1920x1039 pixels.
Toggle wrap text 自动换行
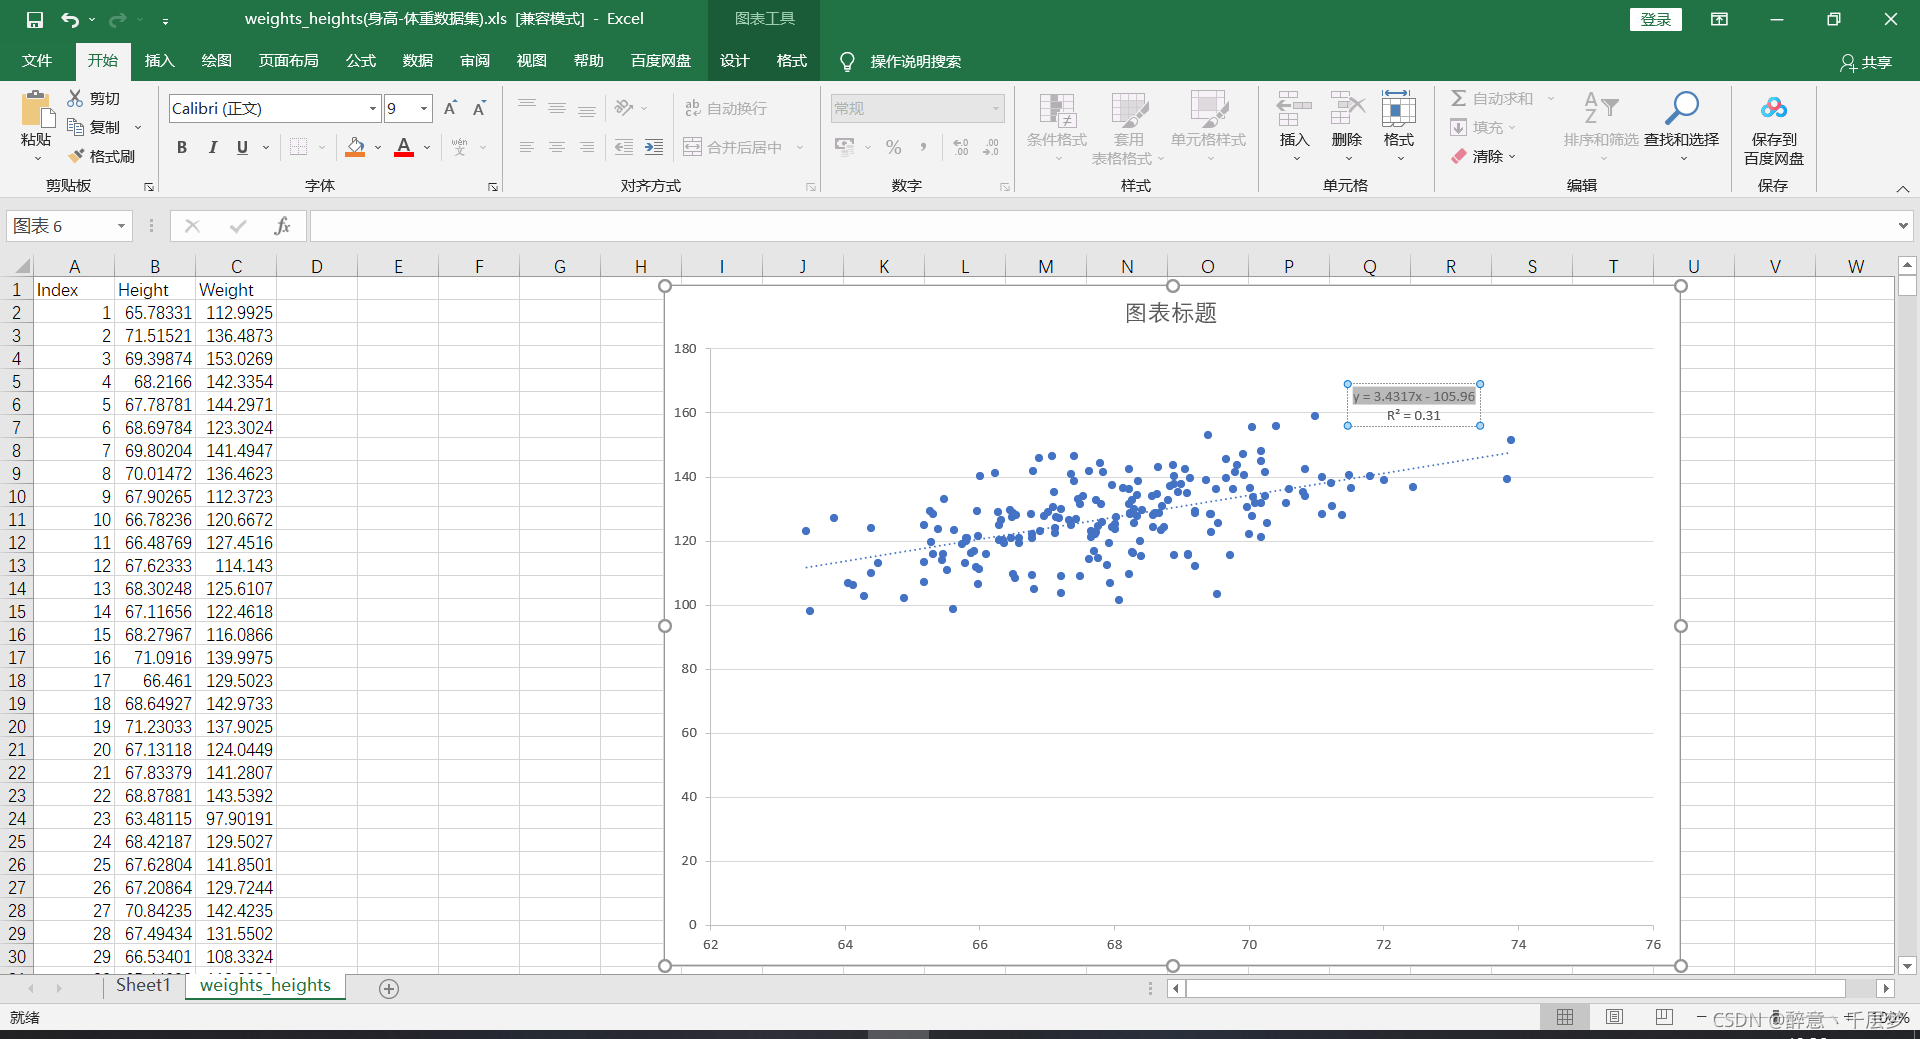726,108
